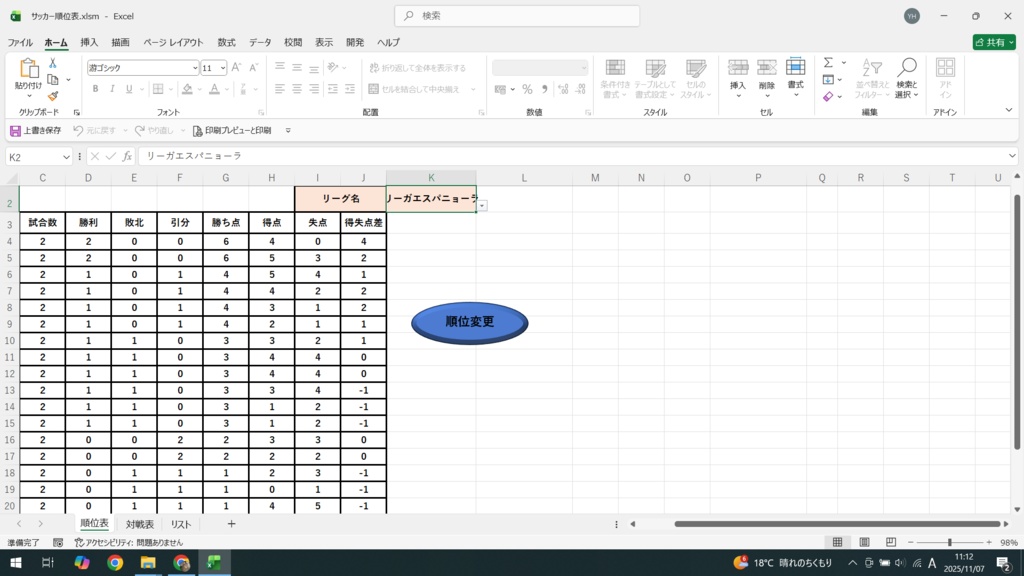Expand the formula bar chevron
This screenshot has width=1024, height=576.
[1012, 156]
